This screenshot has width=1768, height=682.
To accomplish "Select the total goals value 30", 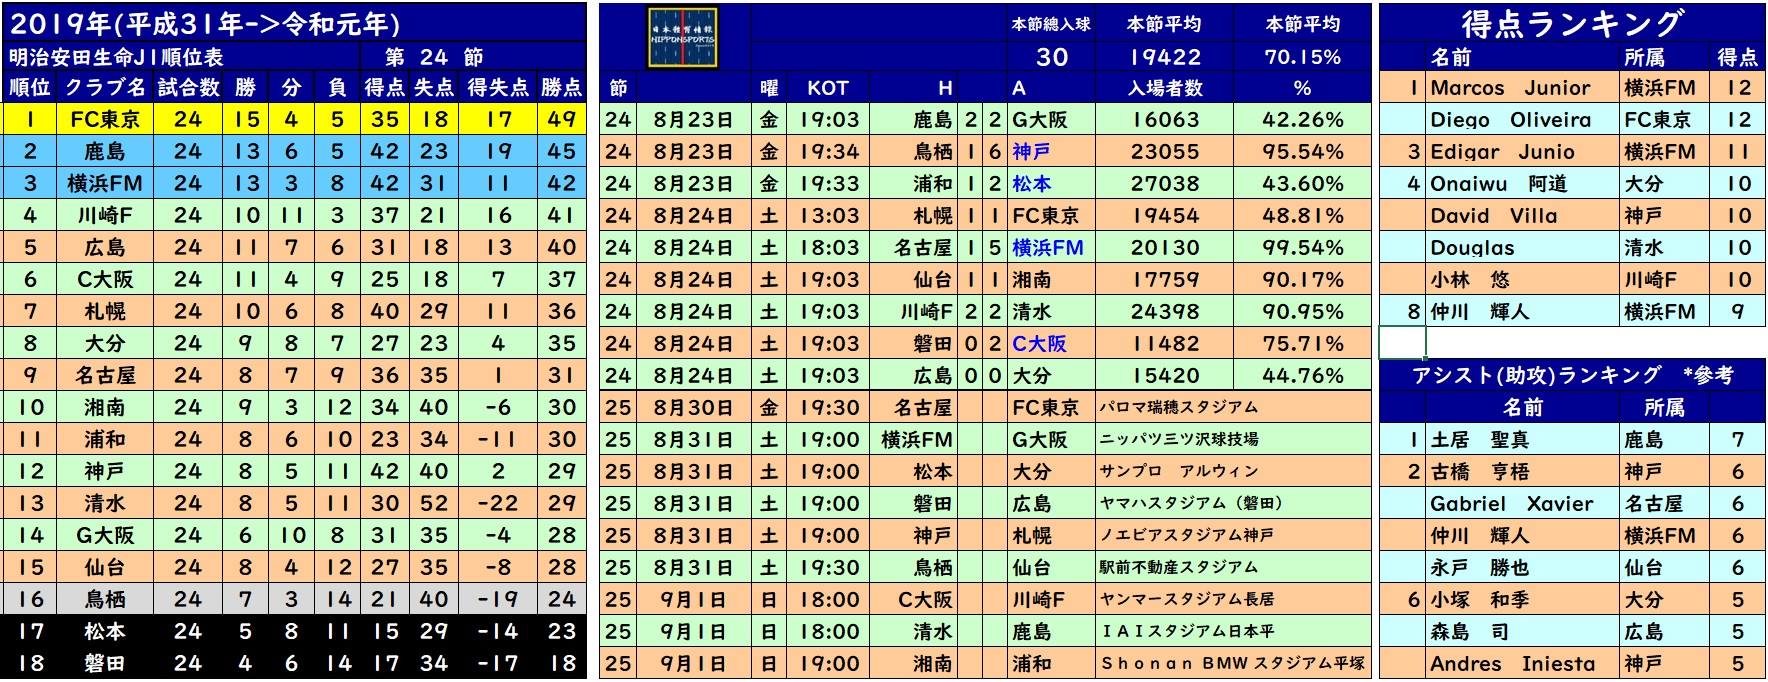I will pyautogui.click(x=1052, y=56).
